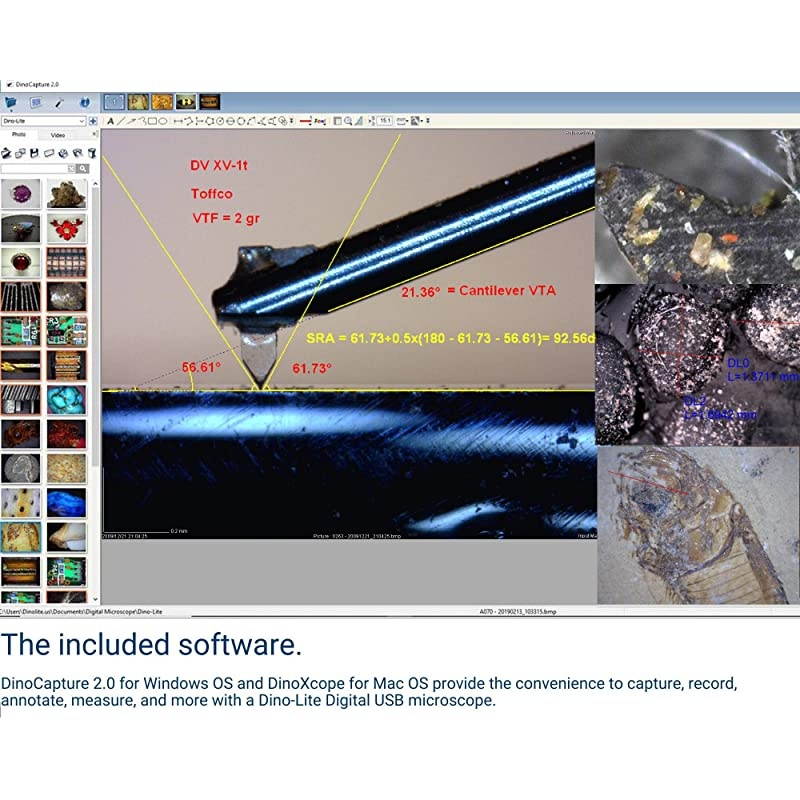The image size is (800, 800).
Task: Pick the rectangle drawing tool
Action: tap(153, 121)
